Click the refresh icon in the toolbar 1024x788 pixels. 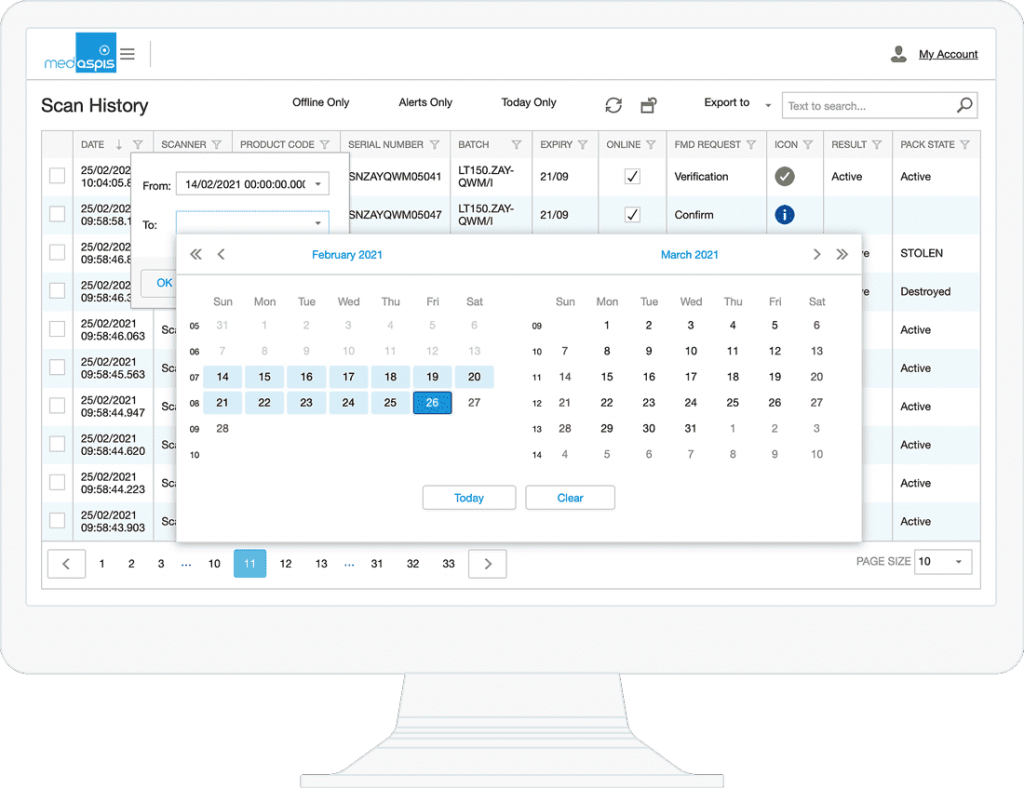pyautogui.click(x=613, y=104)
